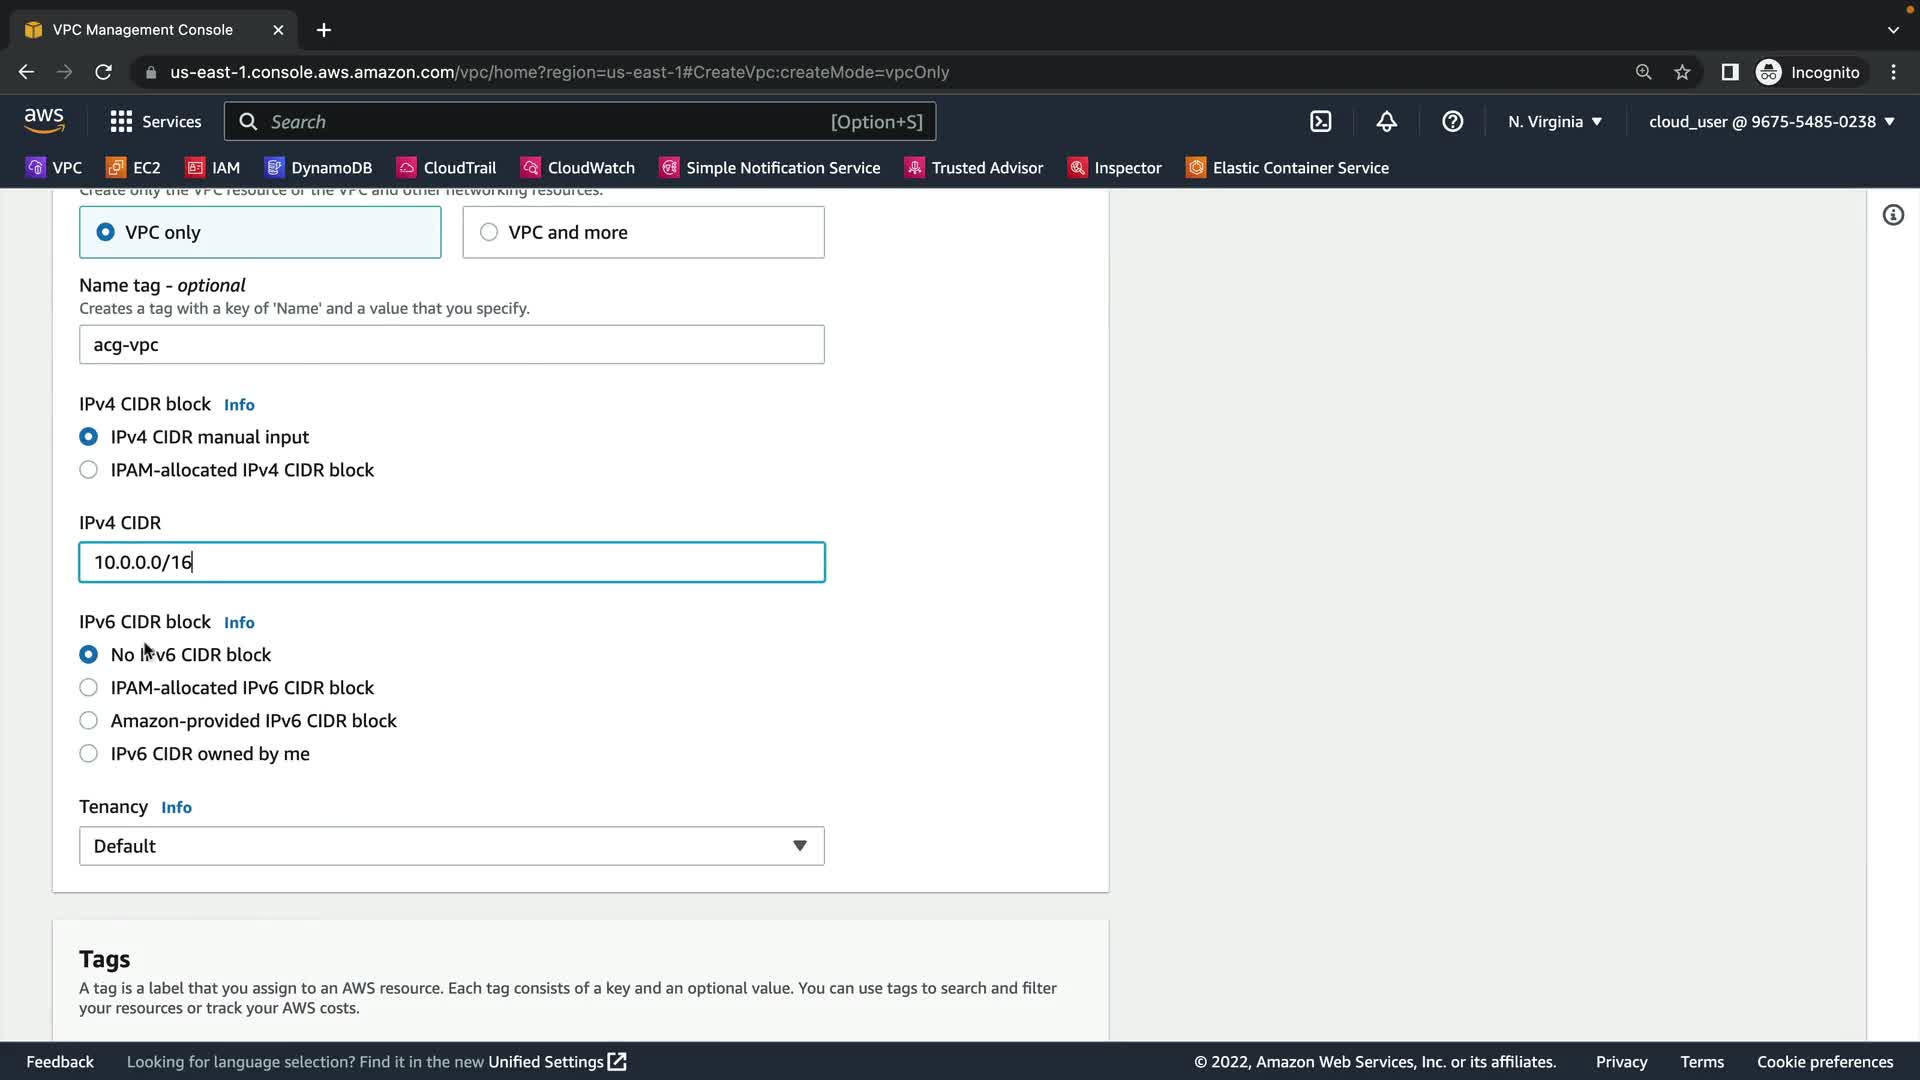1920x1080 pixels.
Task: Open the CloudWatch bookmark shortcut
Action: (578, 168)
